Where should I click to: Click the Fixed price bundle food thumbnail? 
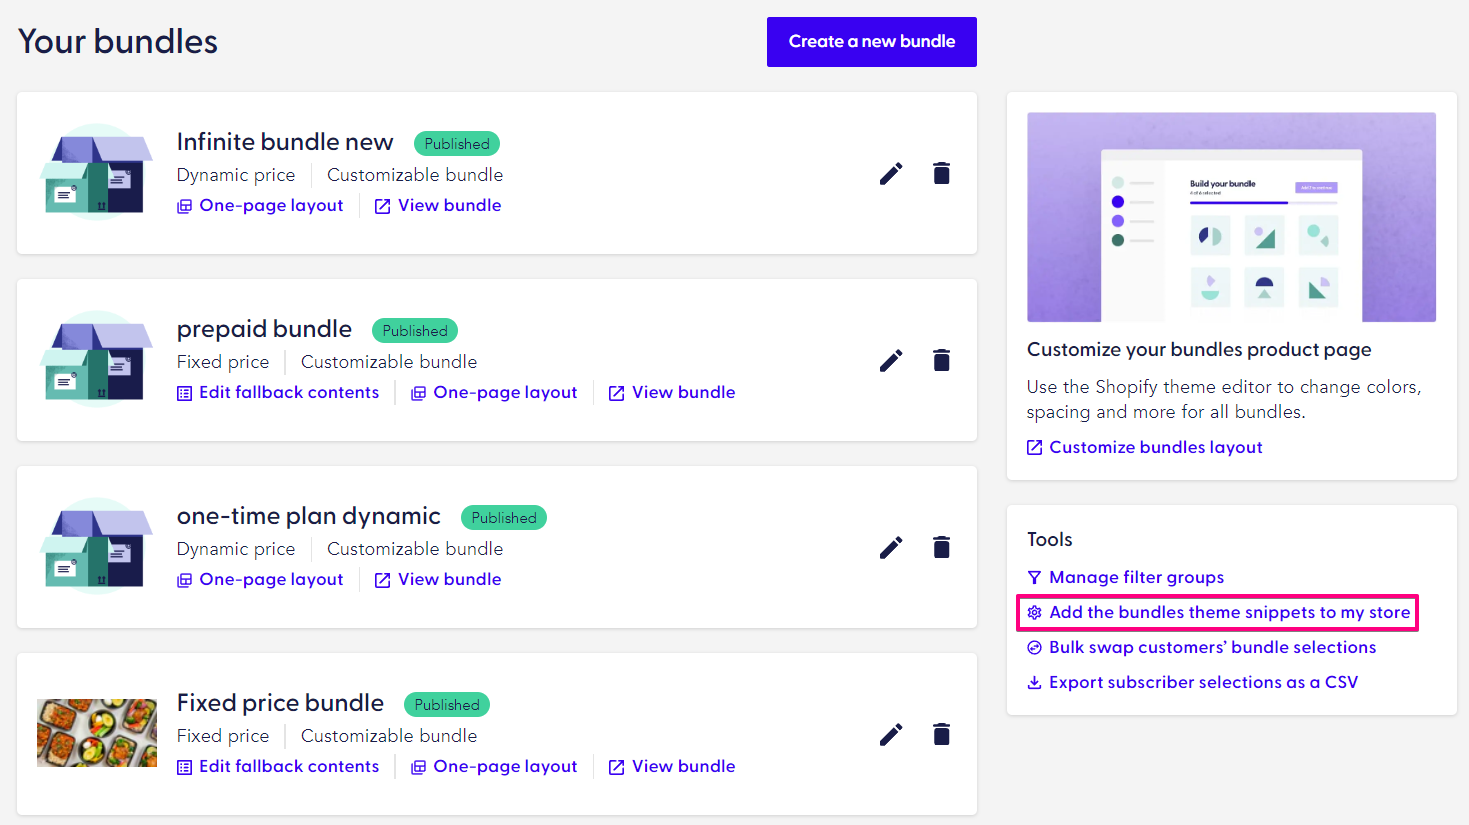(x=97, y=733)
